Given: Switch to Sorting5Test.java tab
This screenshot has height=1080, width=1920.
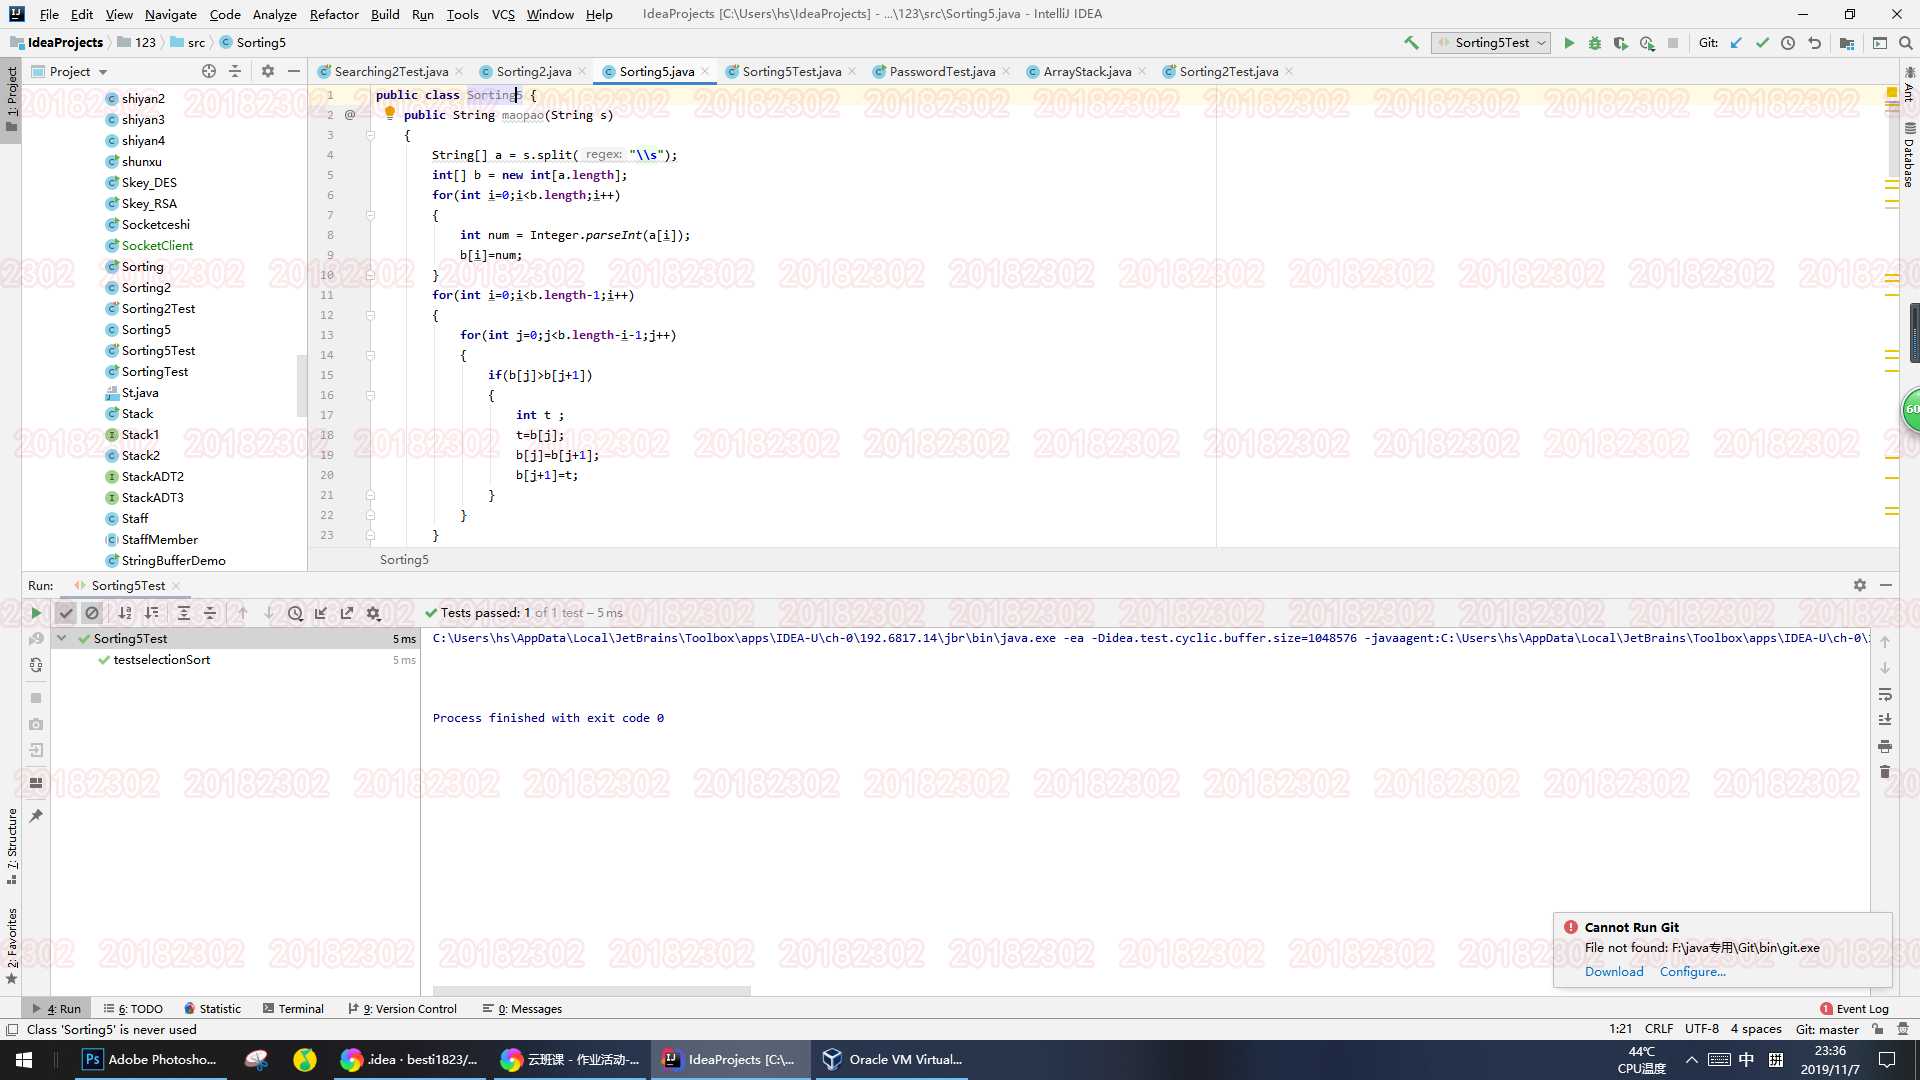Looking at the screenshot, I should [790, 71].
